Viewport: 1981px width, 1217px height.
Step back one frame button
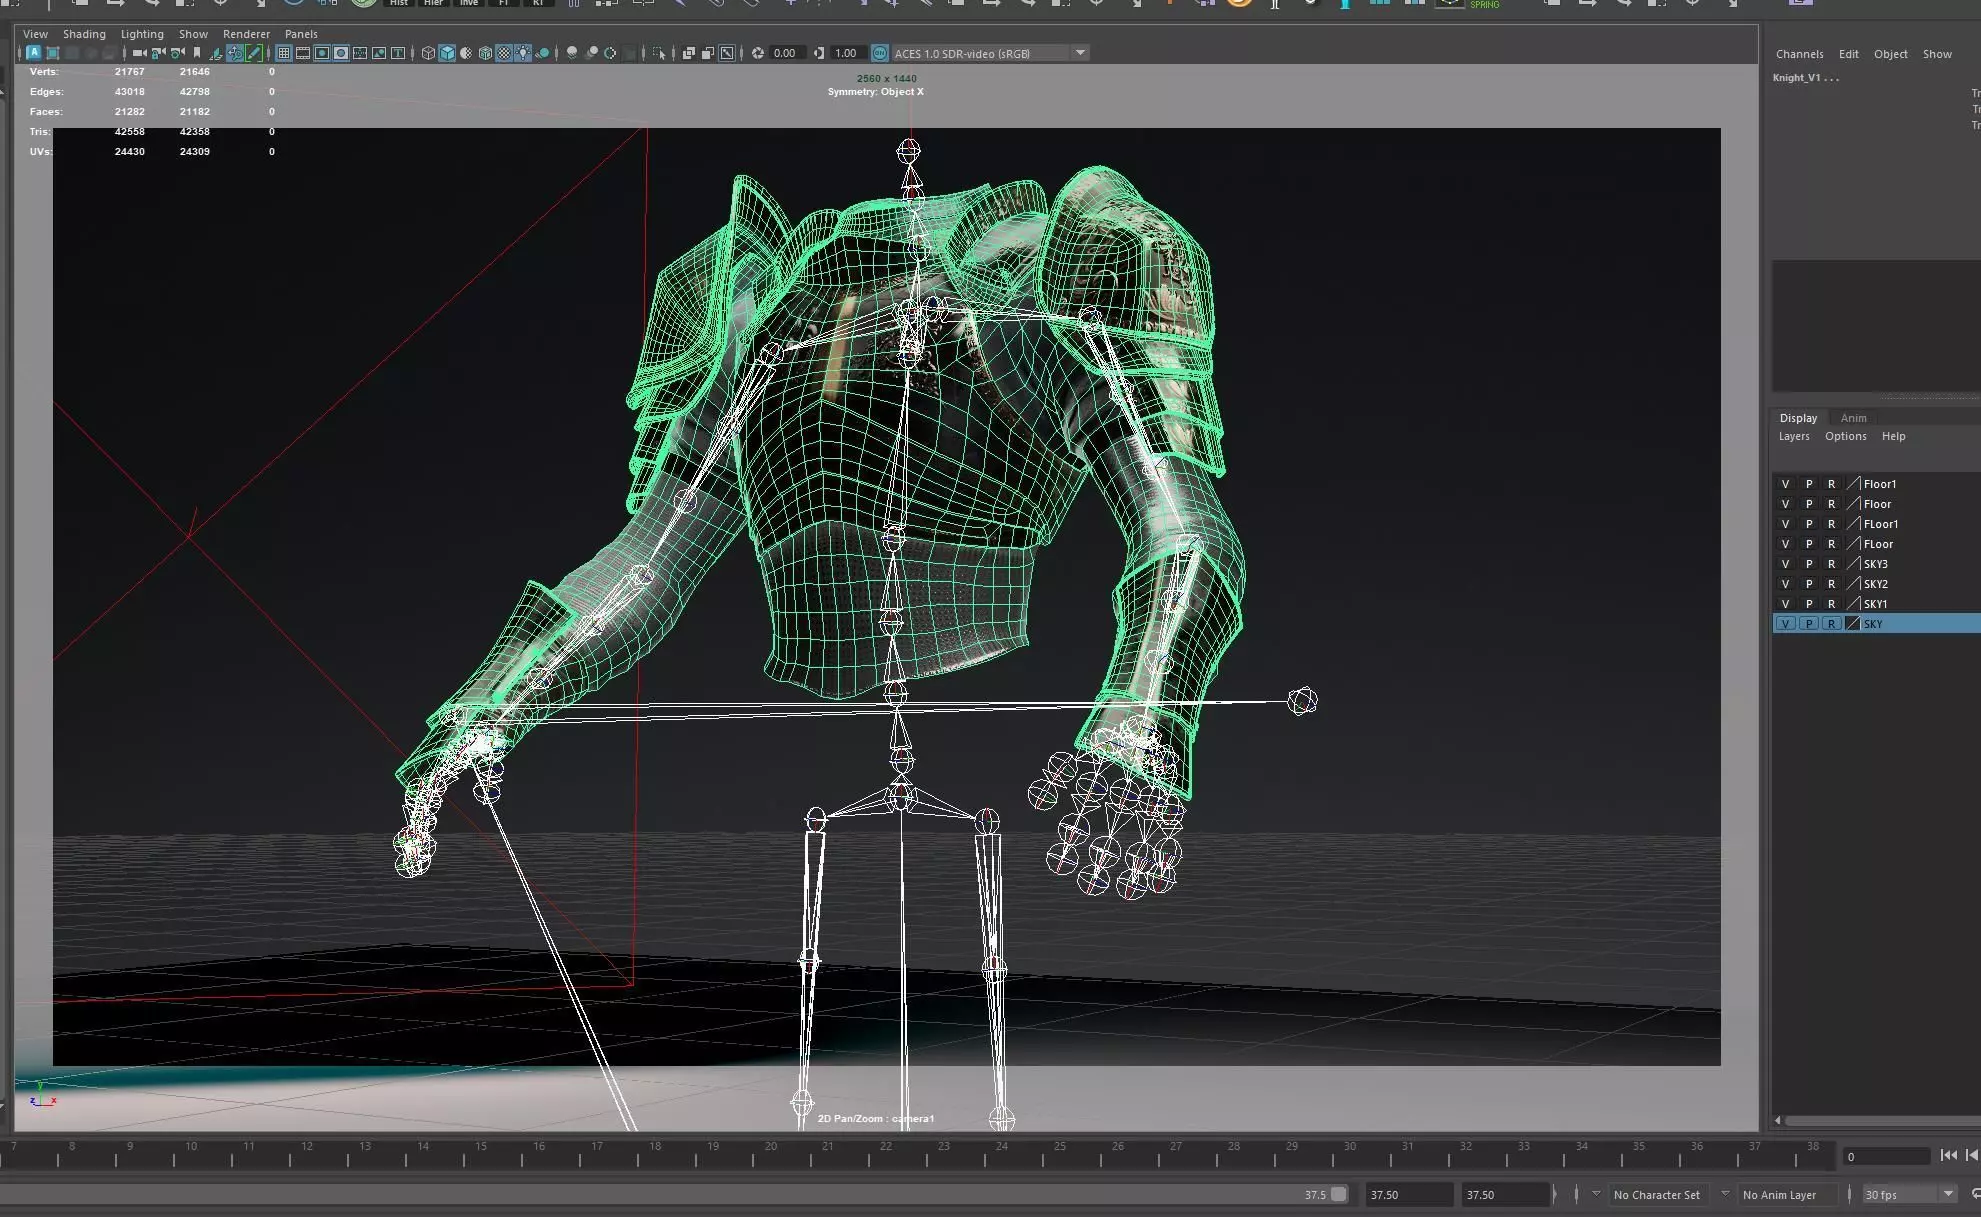coord(1973,1155)
